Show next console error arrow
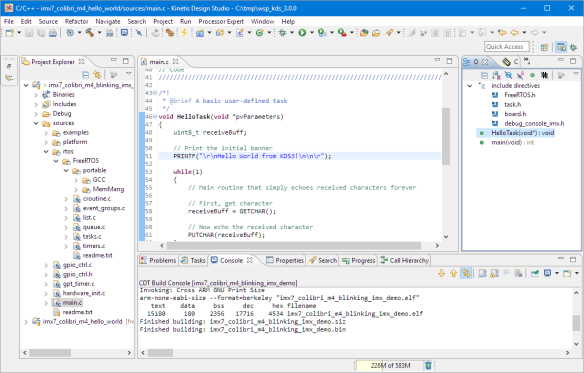This screenshot has width=584, height=373. pos(441,274)
